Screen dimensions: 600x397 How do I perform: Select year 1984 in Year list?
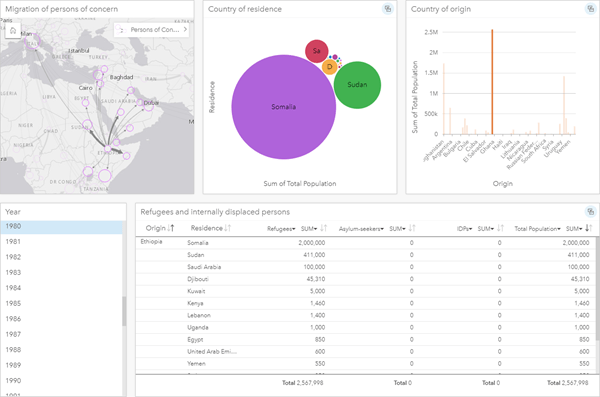point(62,288)
